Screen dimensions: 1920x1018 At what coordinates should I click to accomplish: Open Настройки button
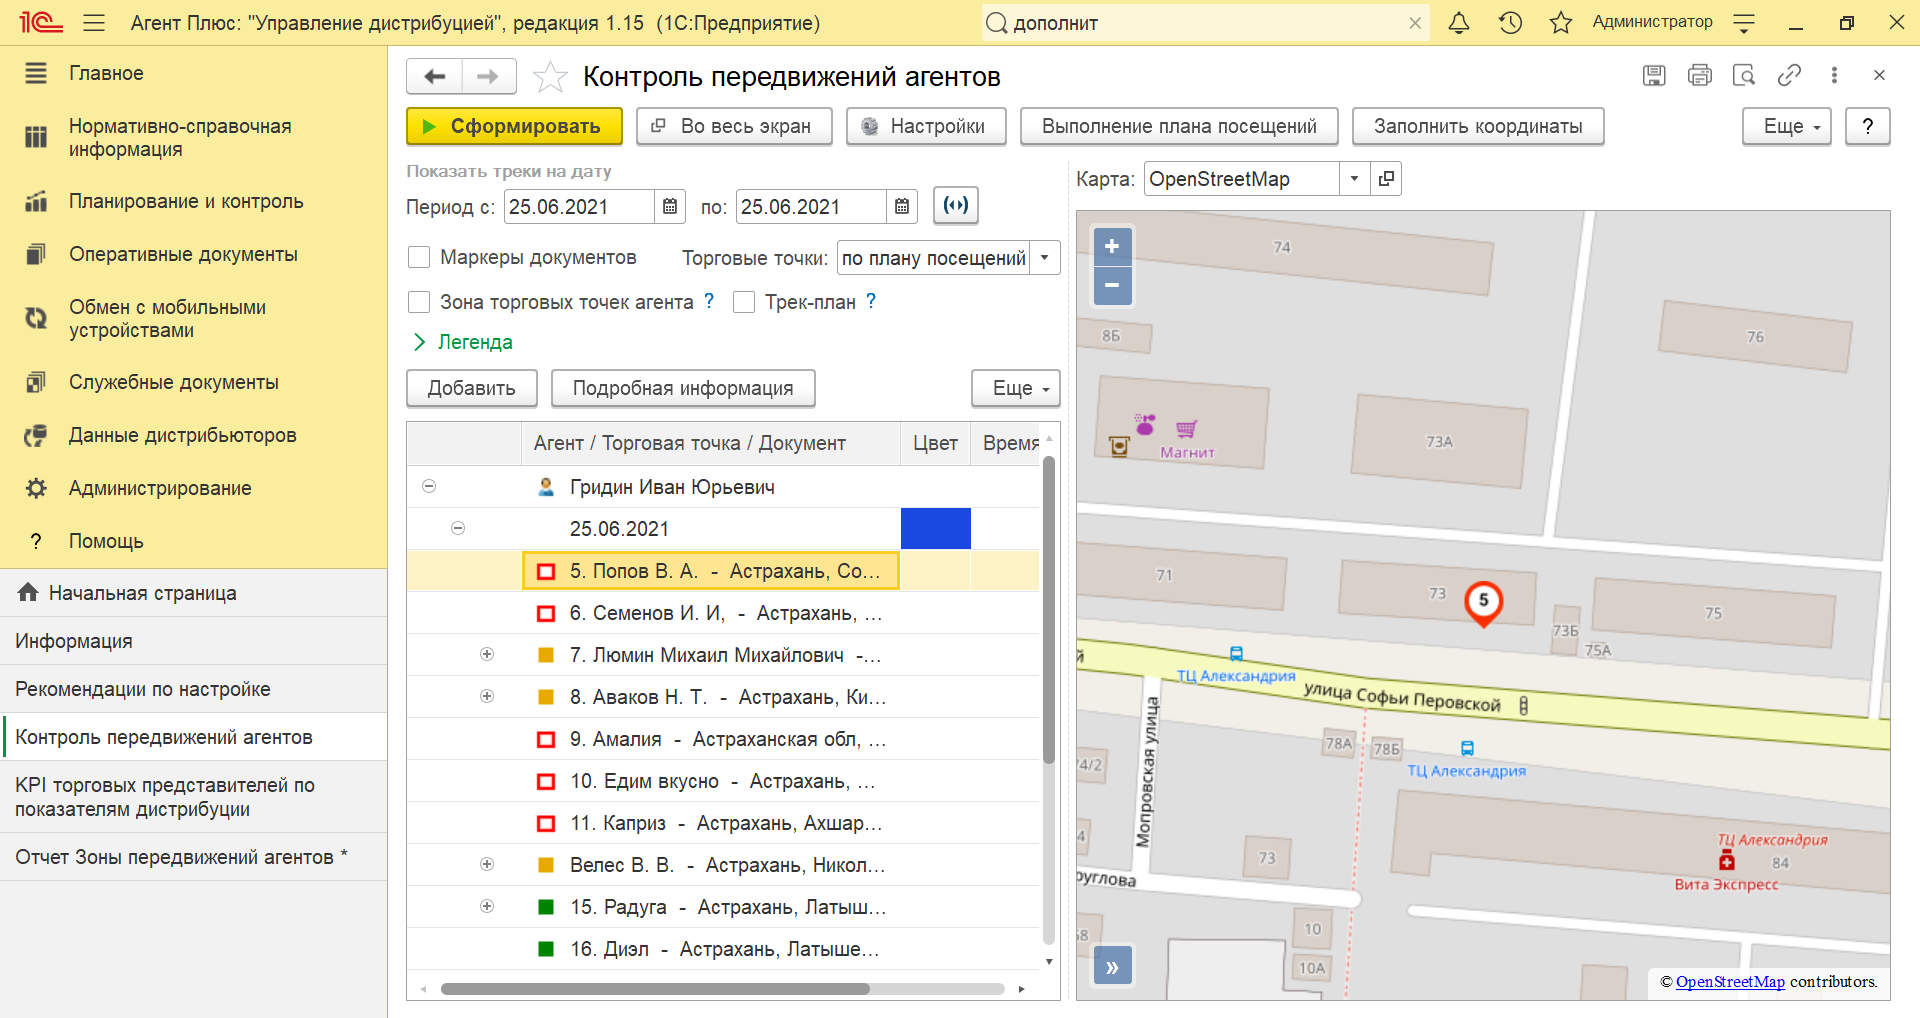pyautogui.click(x=926, y=126)
